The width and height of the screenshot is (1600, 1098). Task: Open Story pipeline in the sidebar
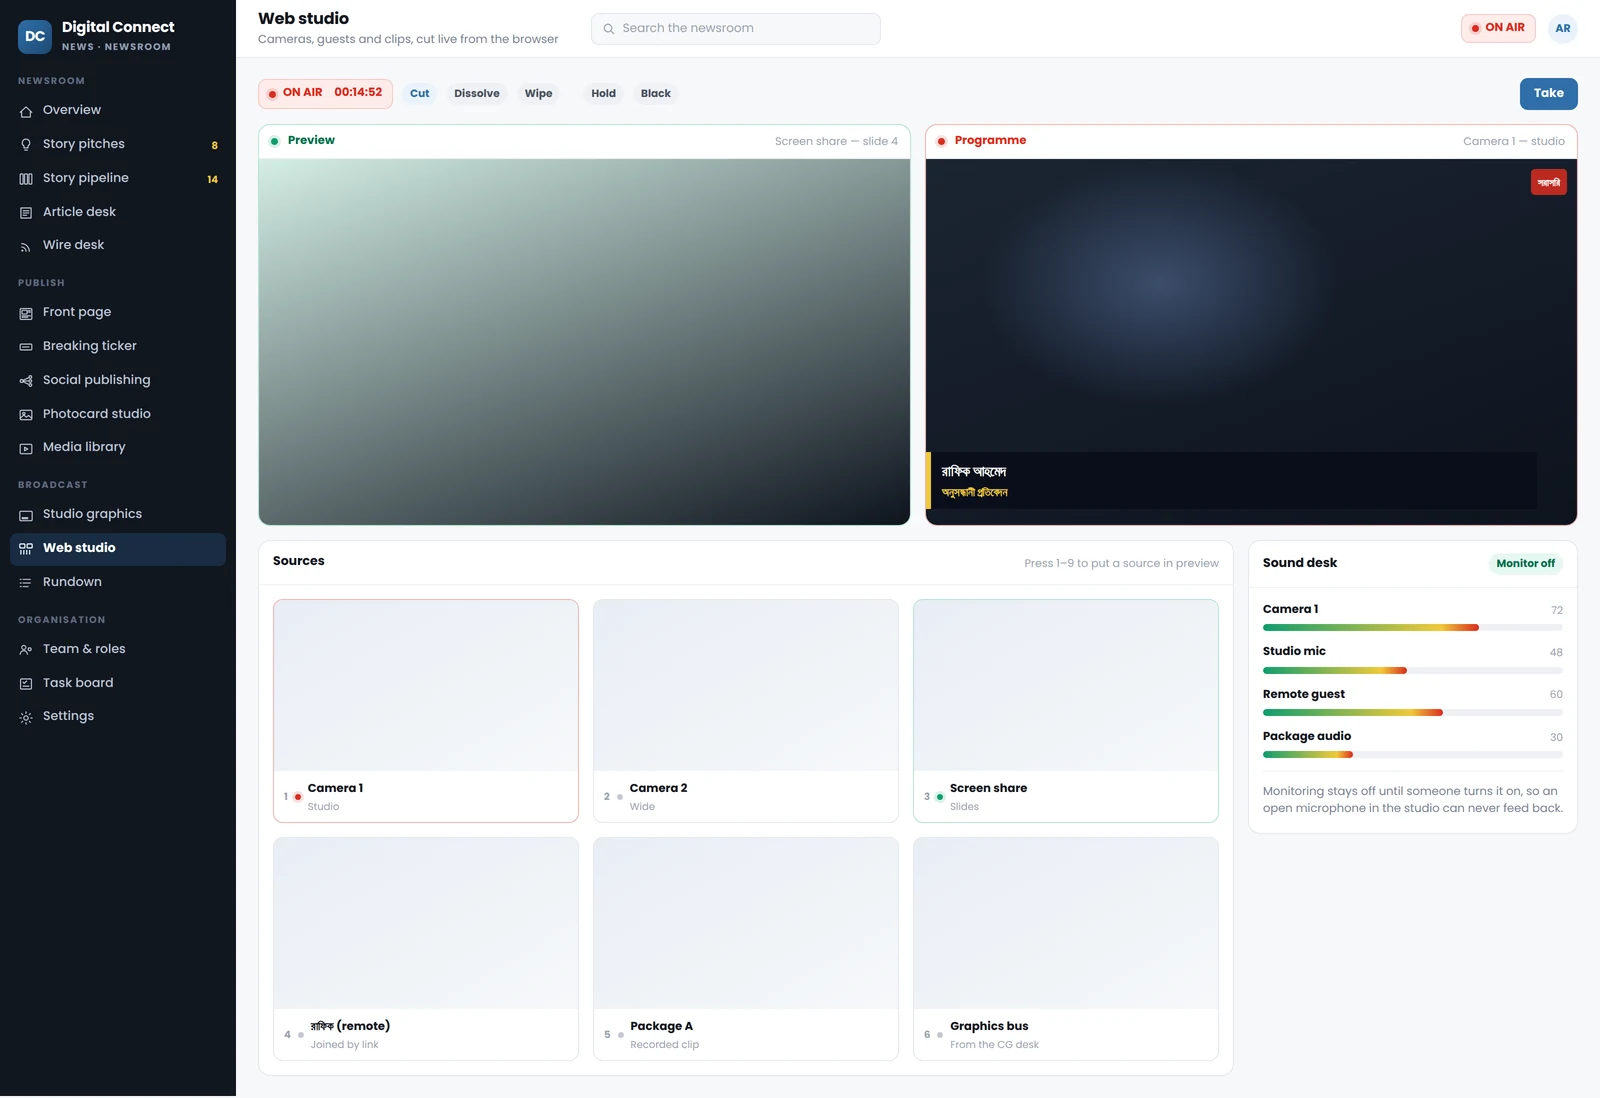(x=118, y=178)
